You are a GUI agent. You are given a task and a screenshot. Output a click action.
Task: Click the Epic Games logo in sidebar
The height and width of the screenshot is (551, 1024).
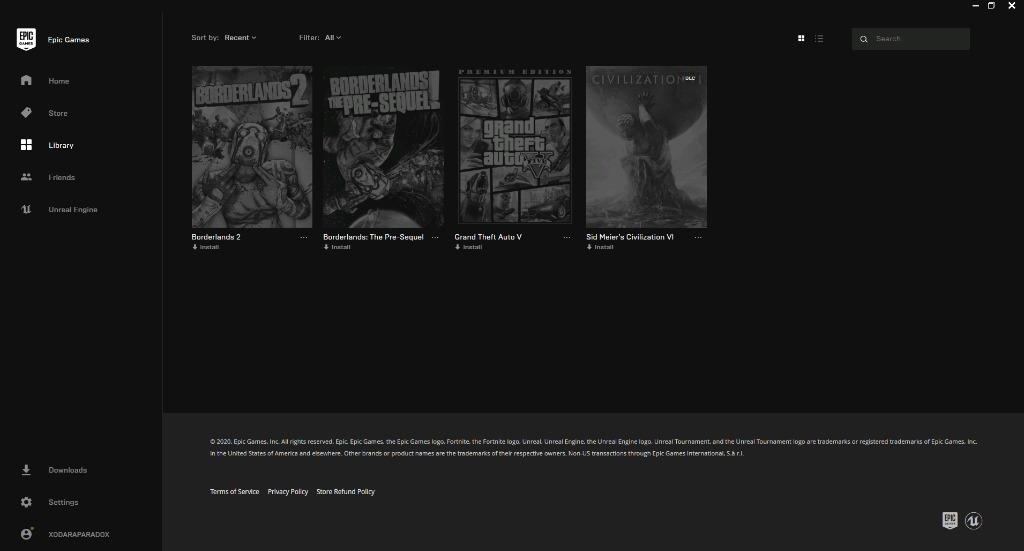click(x=26, y=39)
